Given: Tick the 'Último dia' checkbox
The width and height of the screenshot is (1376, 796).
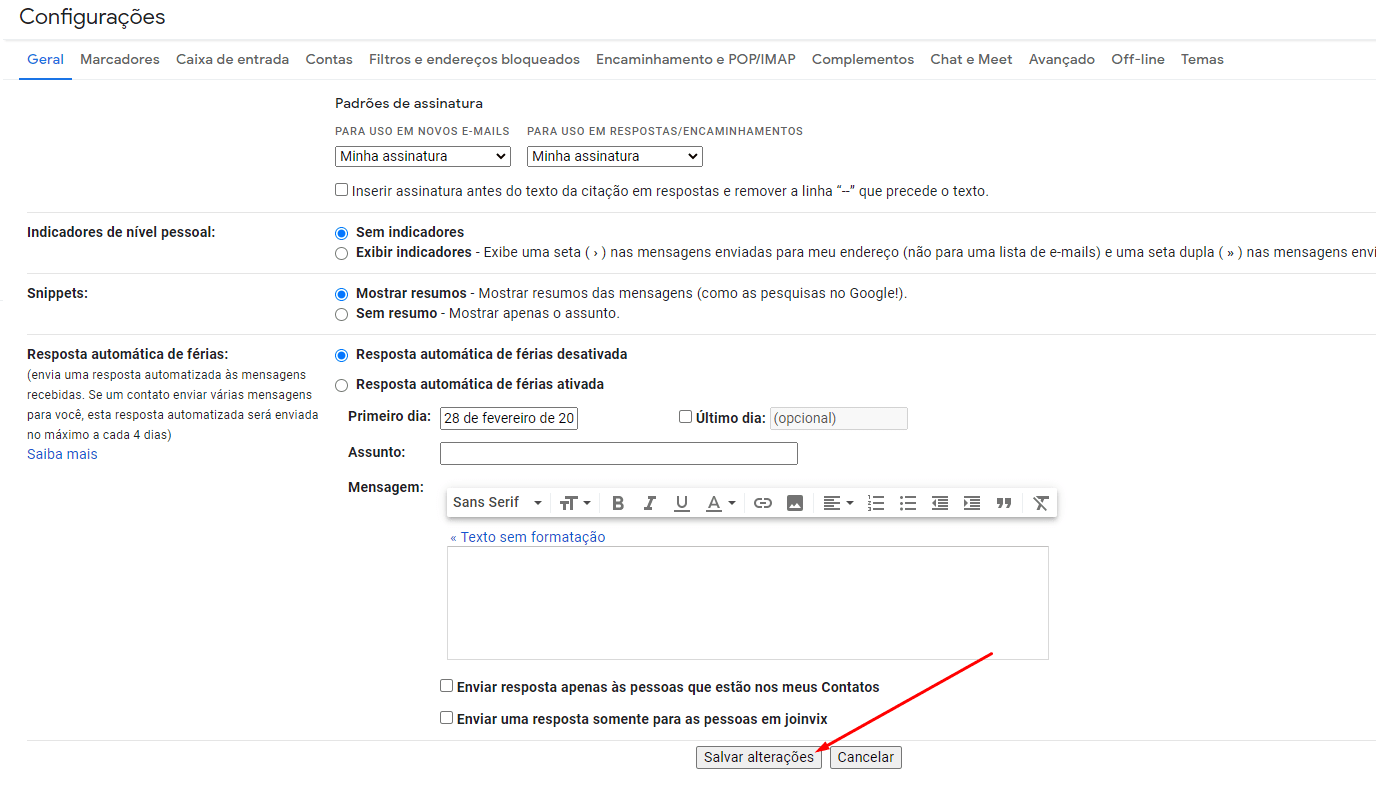Looking at the screenshot, I should coord(685,417).
